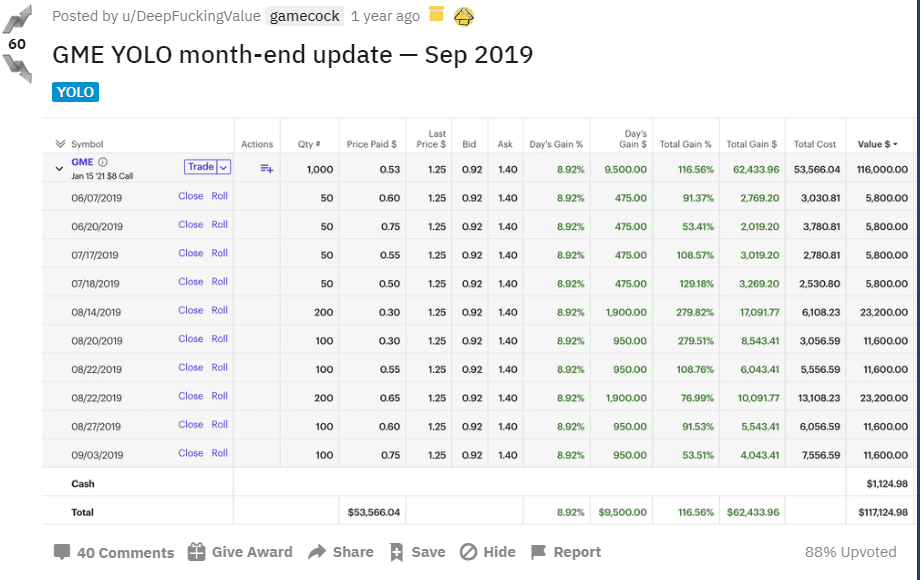Screen dimensions: 920x580
Task: Click the Cash row label
Action: pos(83,484)
